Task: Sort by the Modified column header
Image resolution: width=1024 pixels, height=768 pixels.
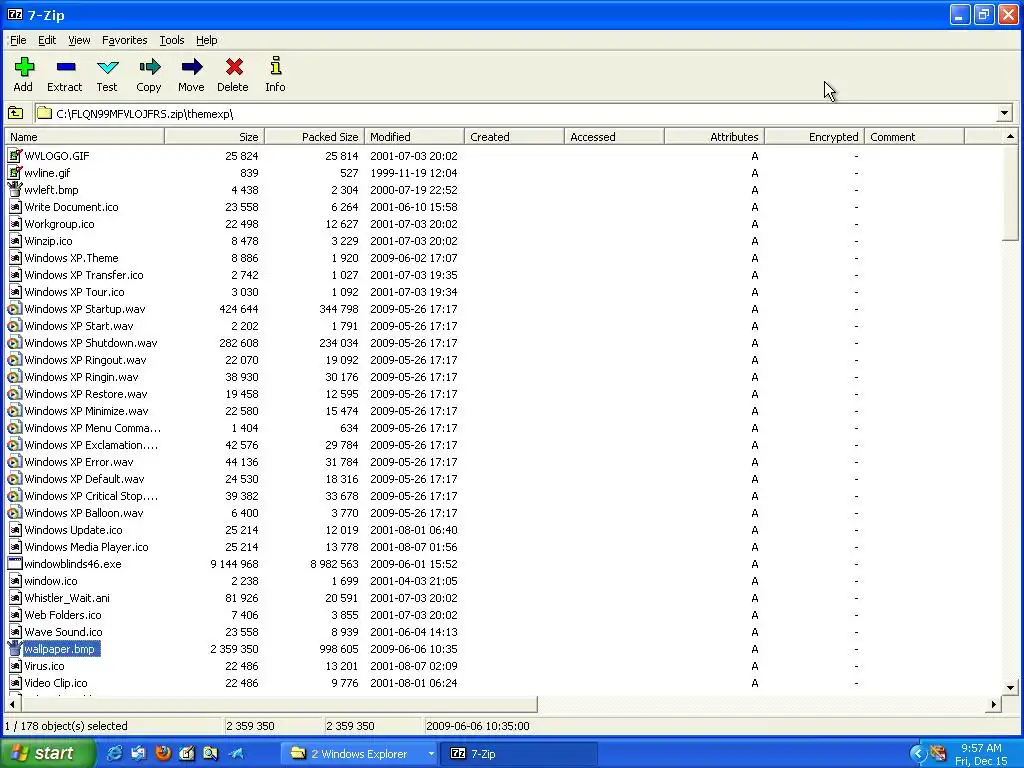Action: [x=414, y=136]
